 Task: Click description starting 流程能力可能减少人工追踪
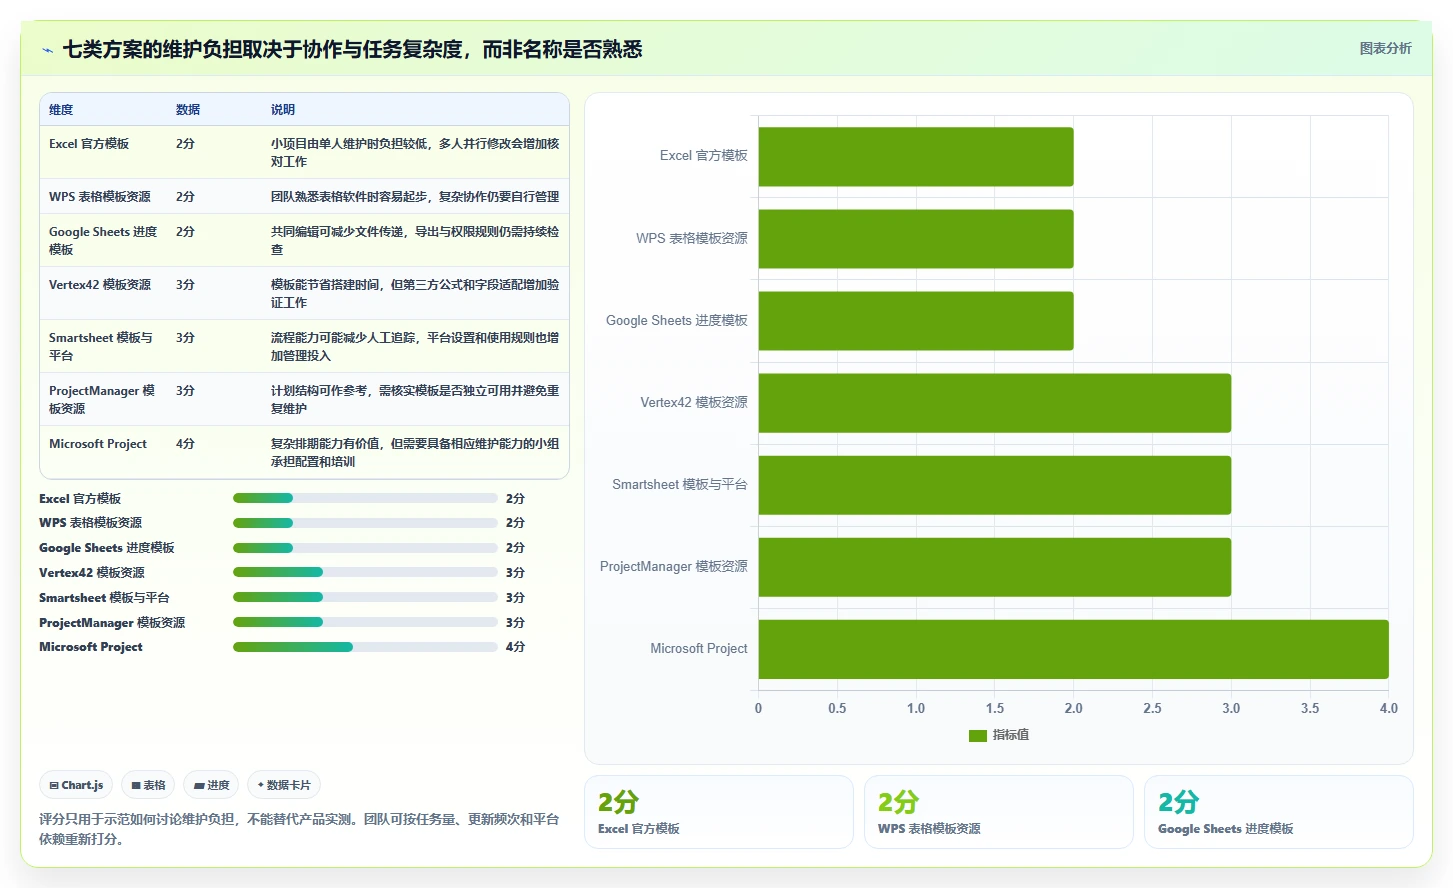[415, 347]
